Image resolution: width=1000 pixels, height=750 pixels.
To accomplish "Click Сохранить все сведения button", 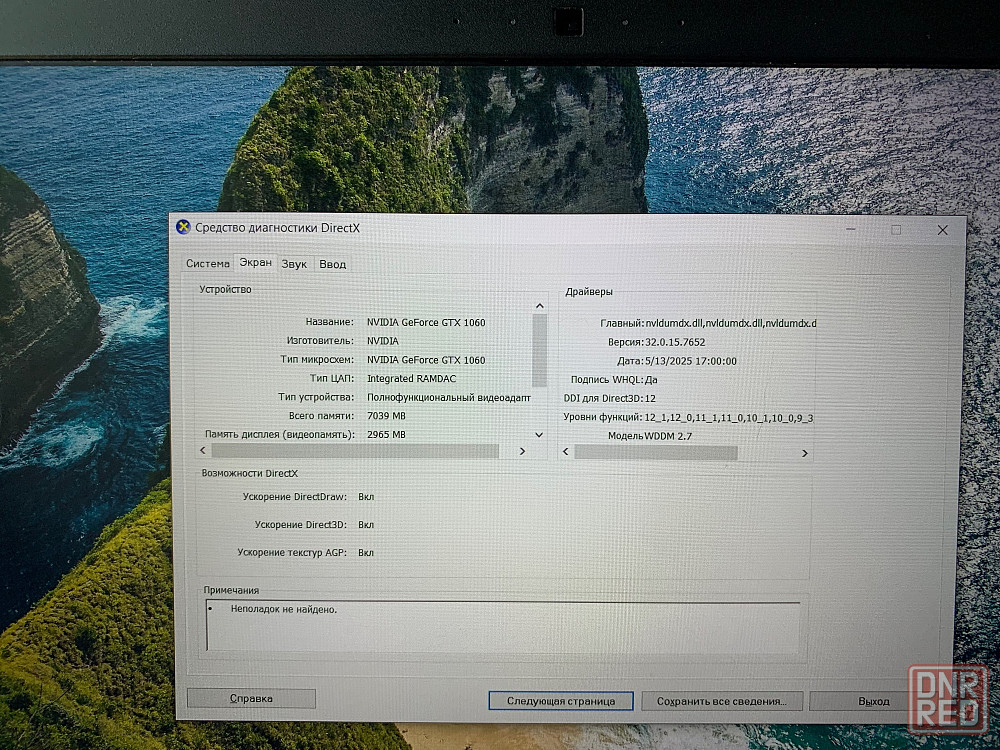I will (x=721, y=701).
